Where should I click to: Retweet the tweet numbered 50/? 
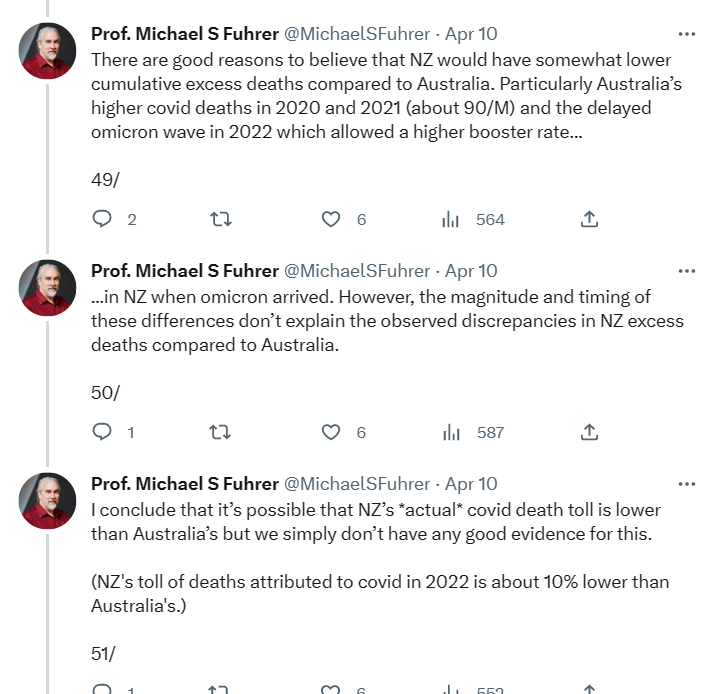(x=221, y=432)
